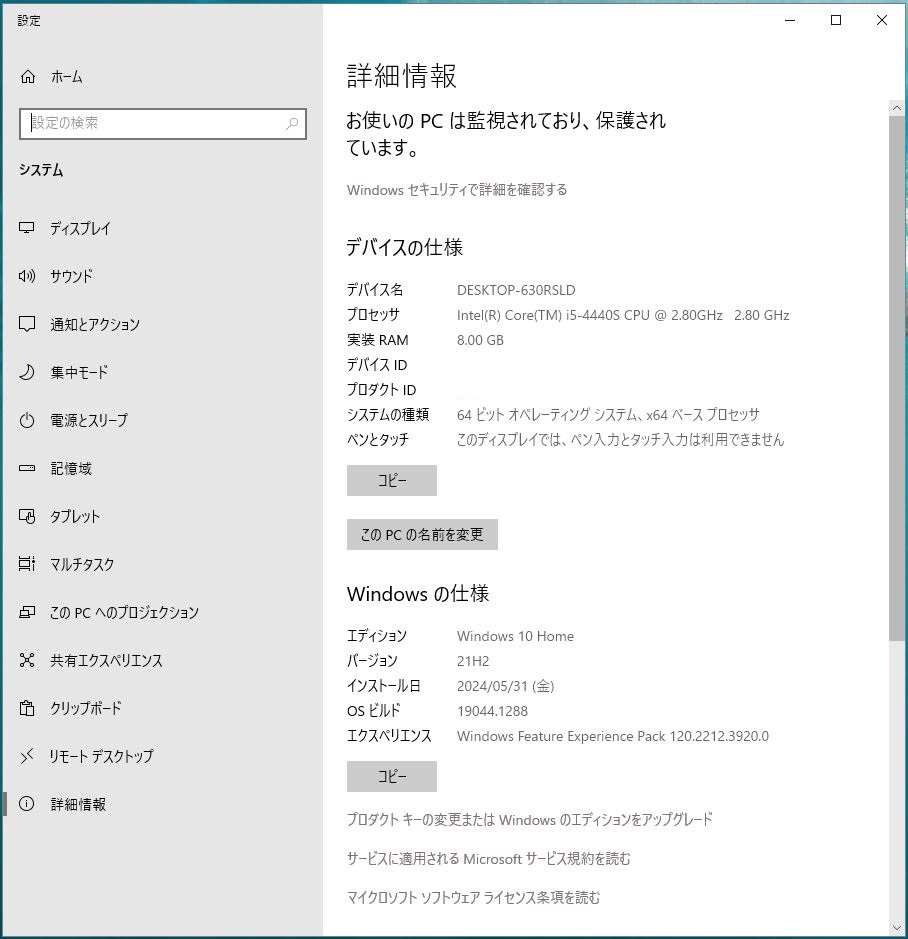Open リモート デスクトップ settings

tap(162, 756)
